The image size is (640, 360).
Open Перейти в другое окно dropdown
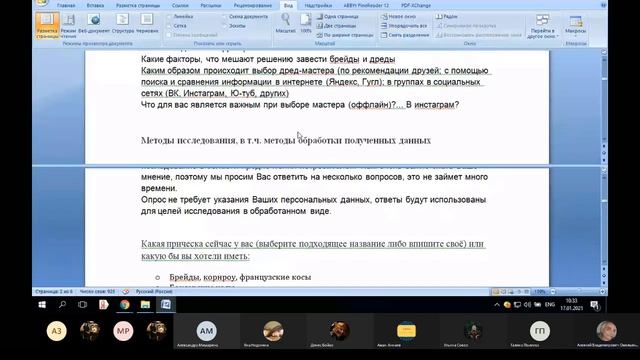click(542, 26)
